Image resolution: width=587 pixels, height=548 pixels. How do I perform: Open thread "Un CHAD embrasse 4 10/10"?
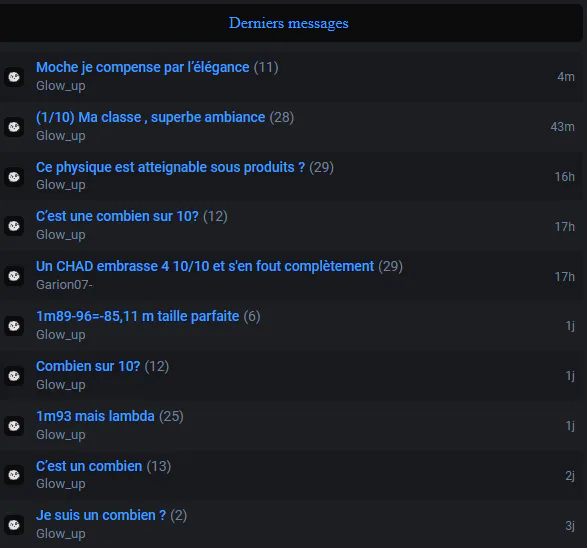[205, 266]
